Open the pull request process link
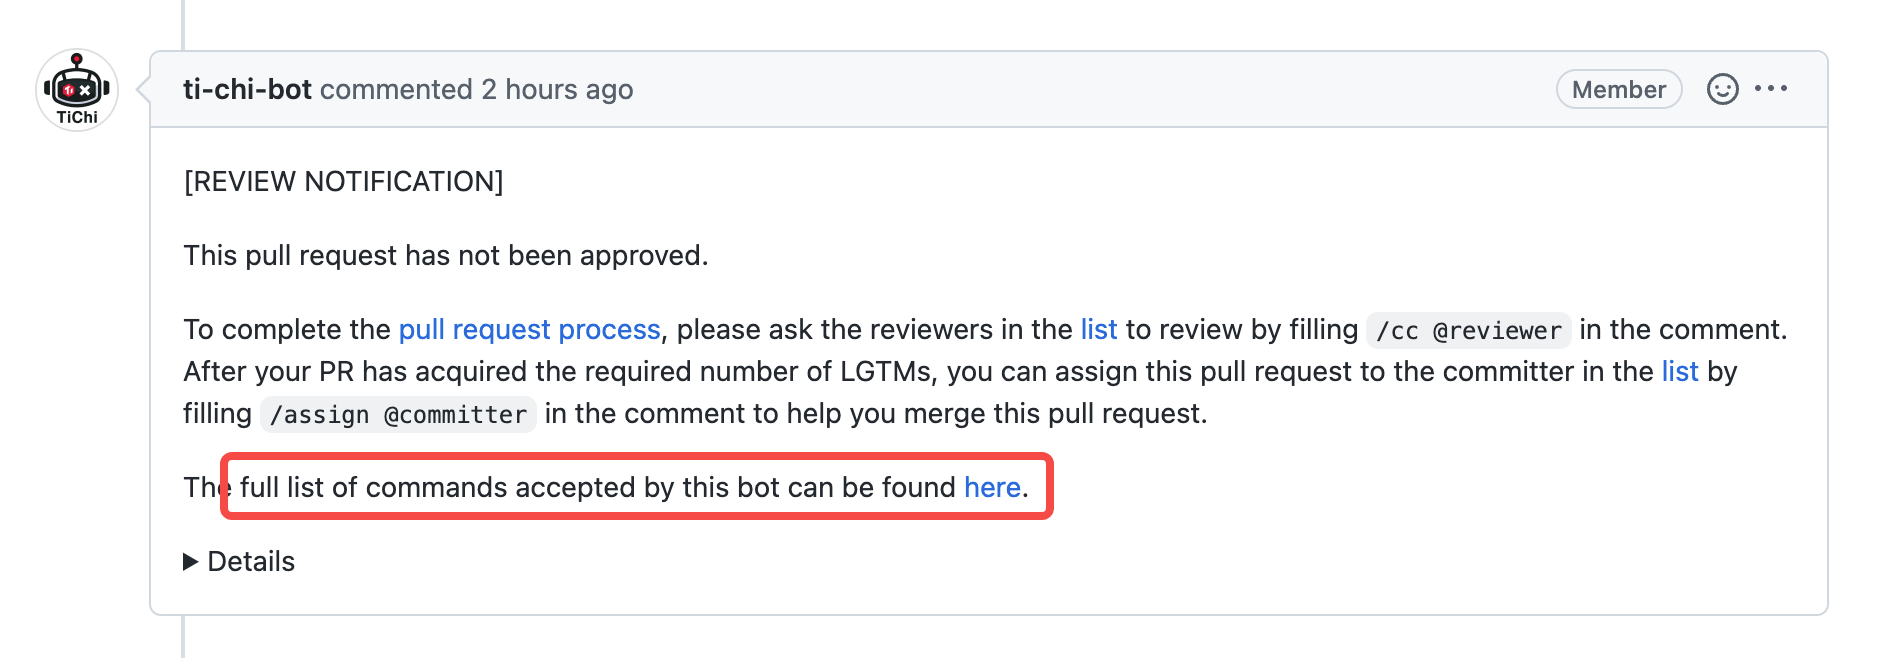The width and height of the screenshot is (1884, 658). [529, 330]
